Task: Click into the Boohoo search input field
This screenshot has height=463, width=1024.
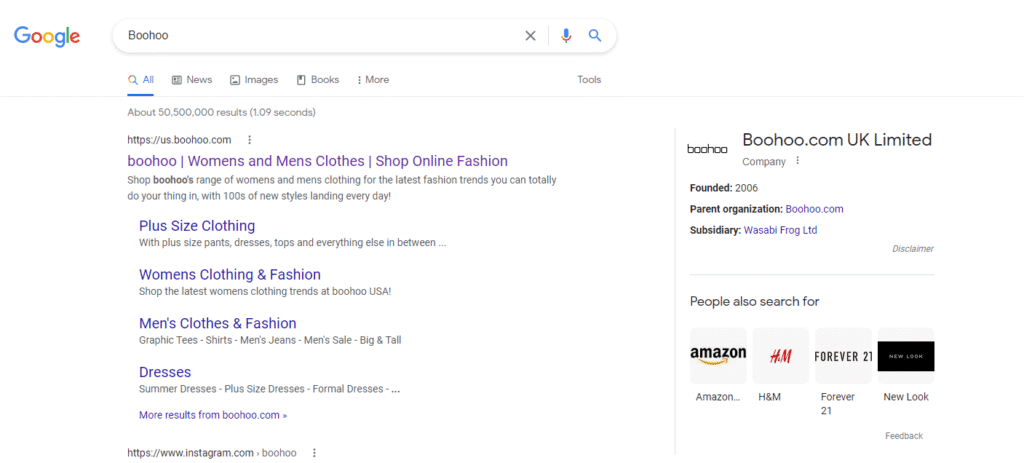Action: click(x=320, y=36)
